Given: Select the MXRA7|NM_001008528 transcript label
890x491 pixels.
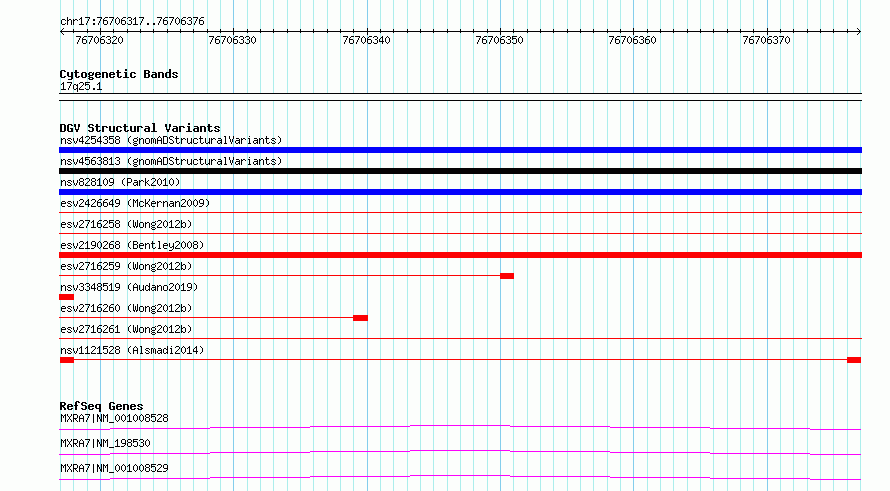Looking at the screenshot, I should (x=114, y=418).
